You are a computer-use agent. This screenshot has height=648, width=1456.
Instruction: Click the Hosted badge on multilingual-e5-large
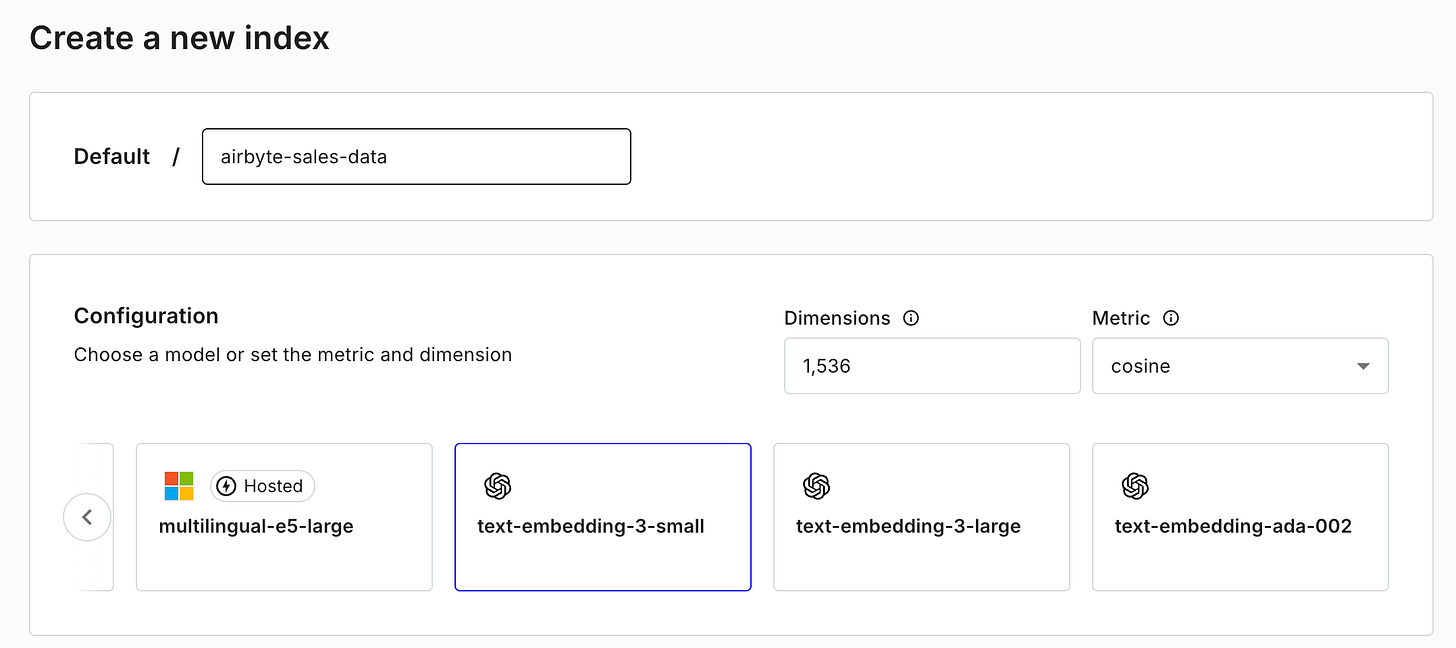262,486
